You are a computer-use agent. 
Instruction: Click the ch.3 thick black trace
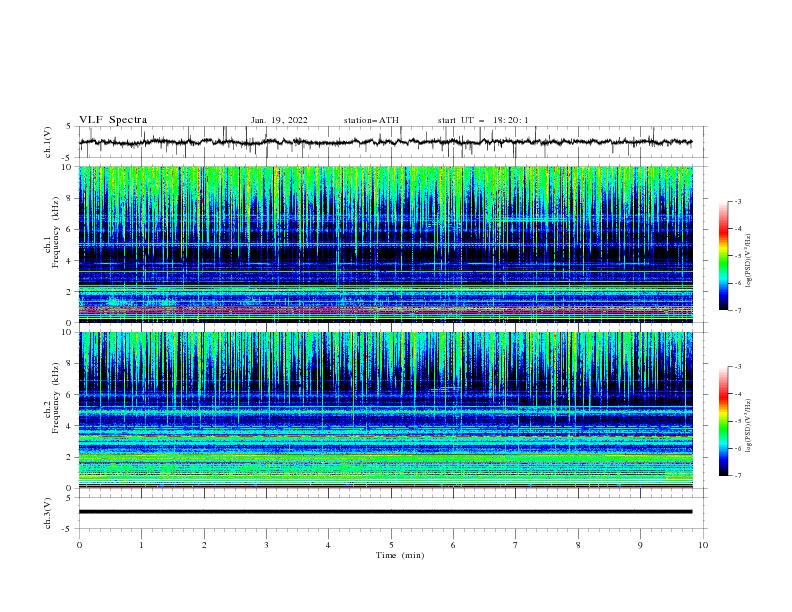[386, 512]
